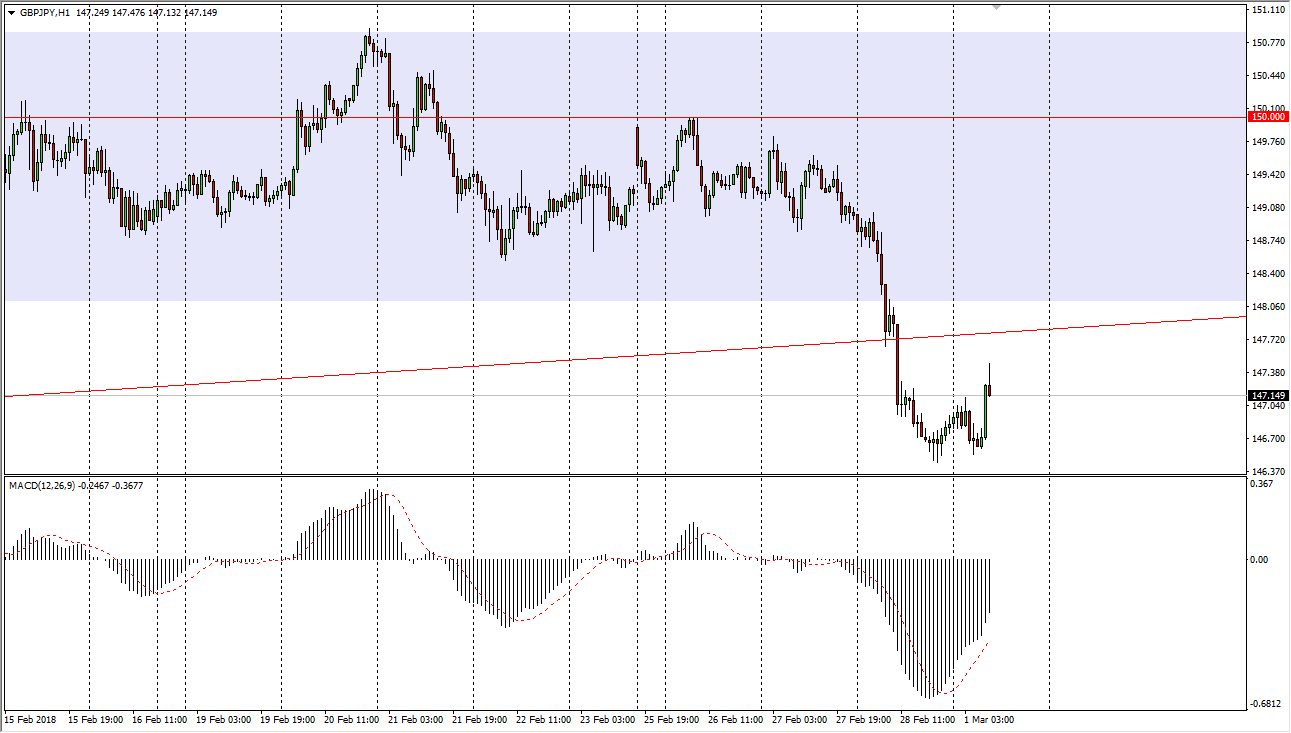Click the 147.149 current price tag
This screenshot has height=733, width=1291.
pyautogui.click(x=1267, y=396)
